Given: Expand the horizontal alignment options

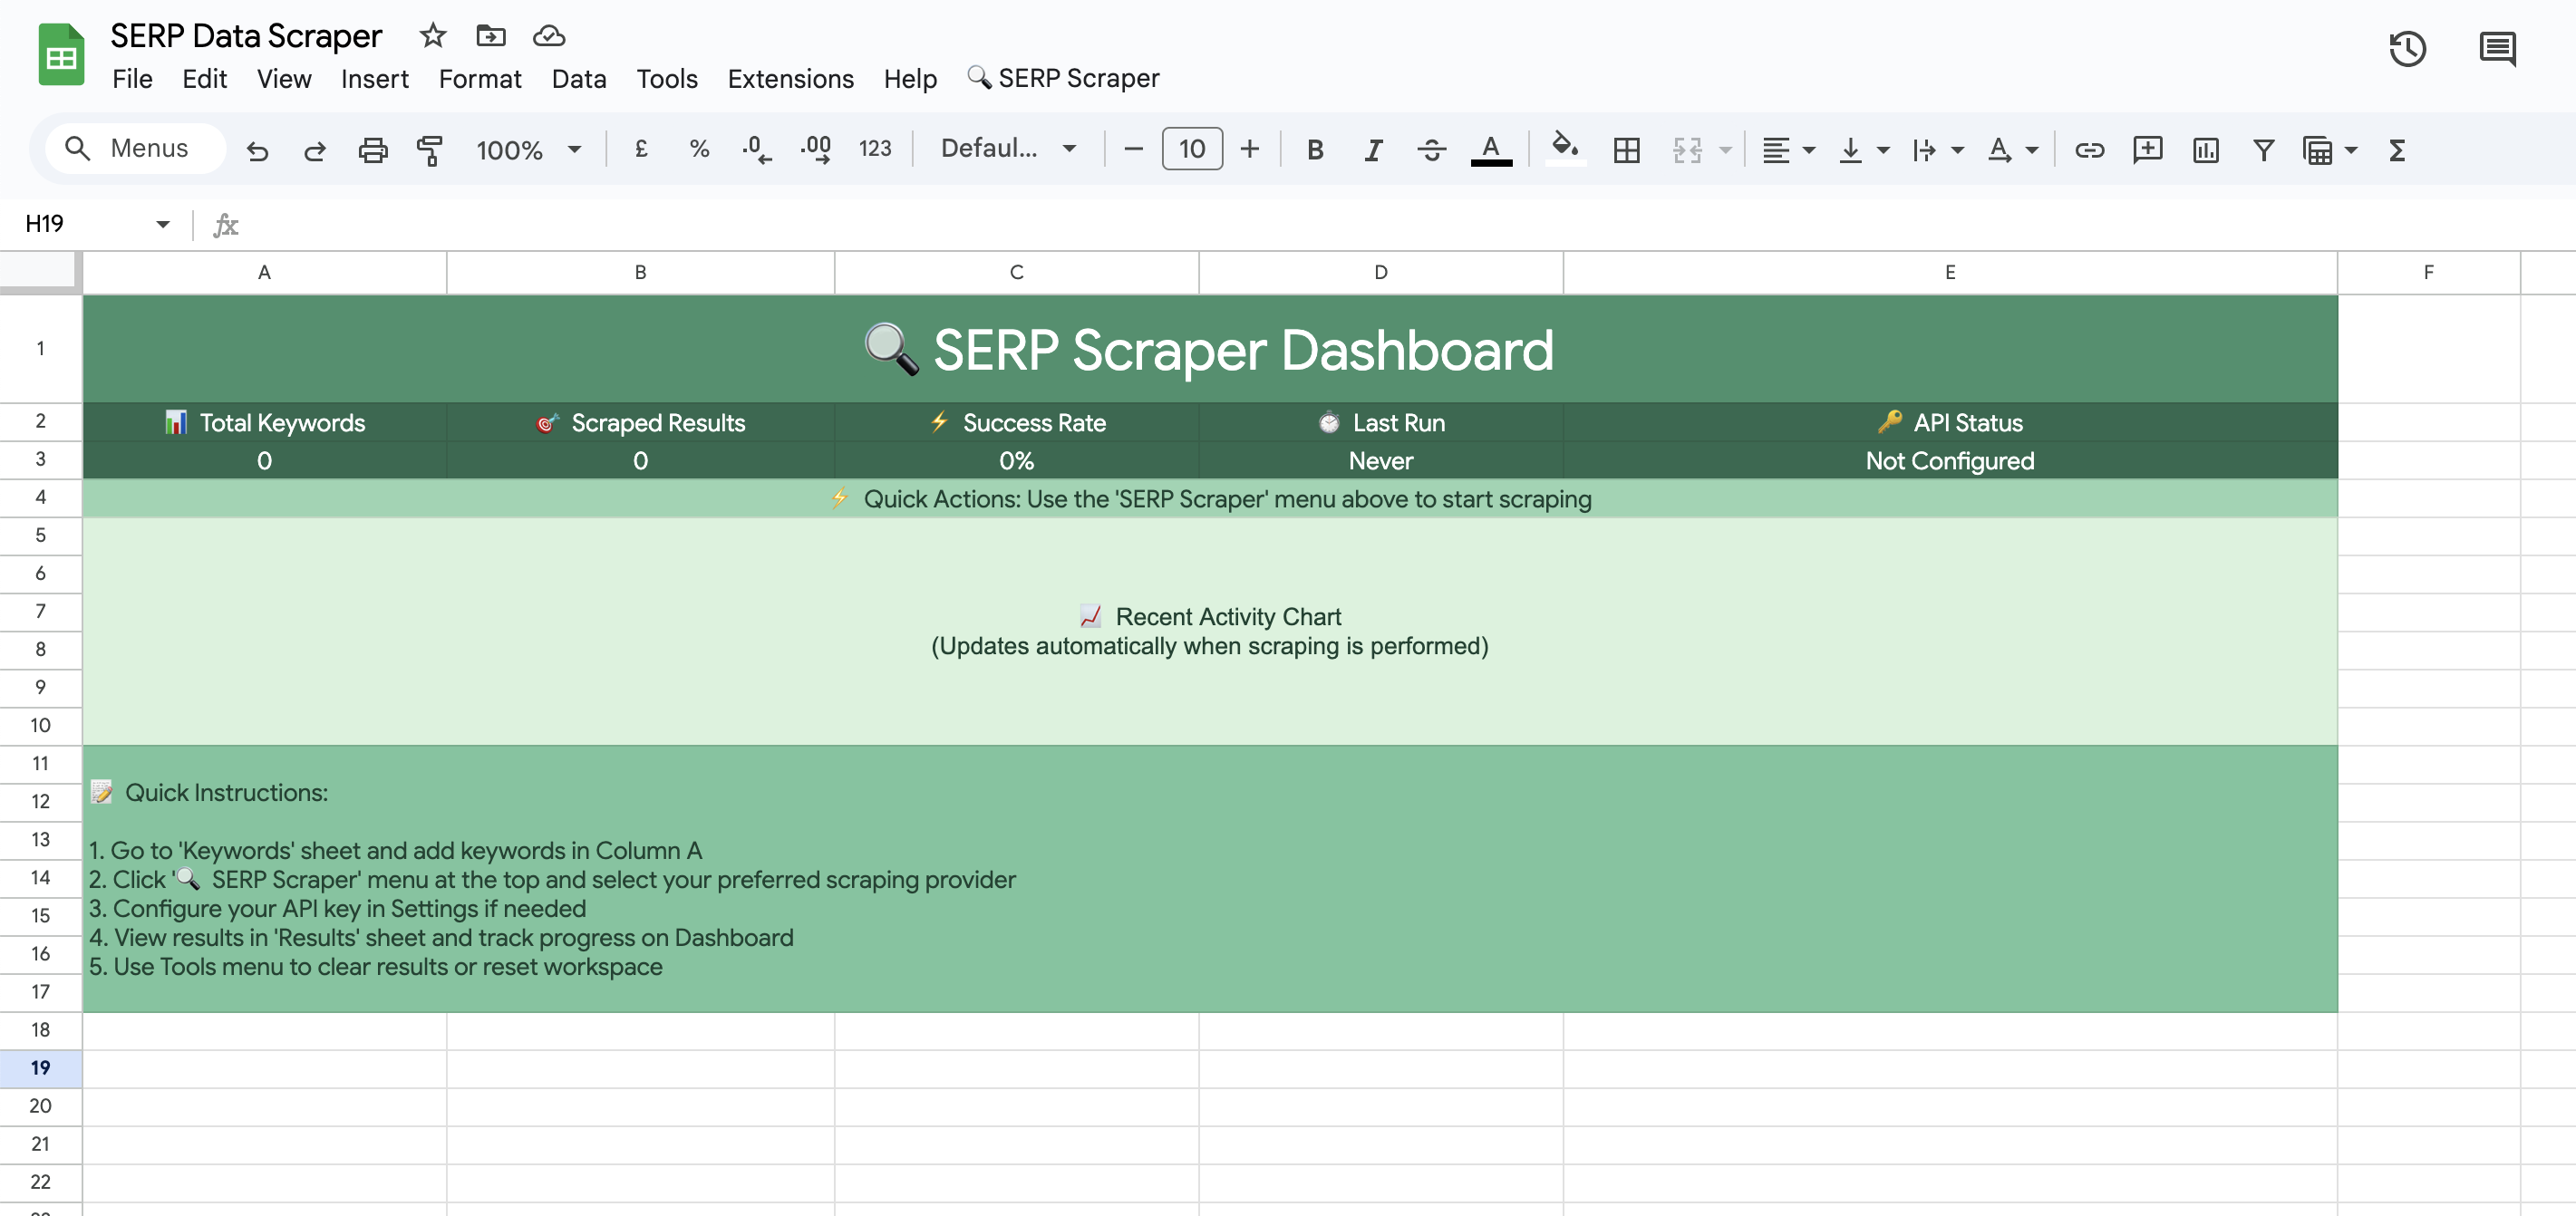Looking at the screenshot, I should 1808,150.
